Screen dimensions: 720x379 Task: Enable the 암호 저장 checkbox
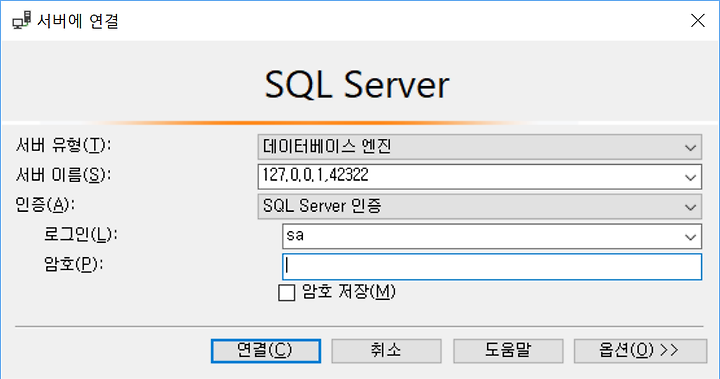pyautogui.click(x=287, y=293)
